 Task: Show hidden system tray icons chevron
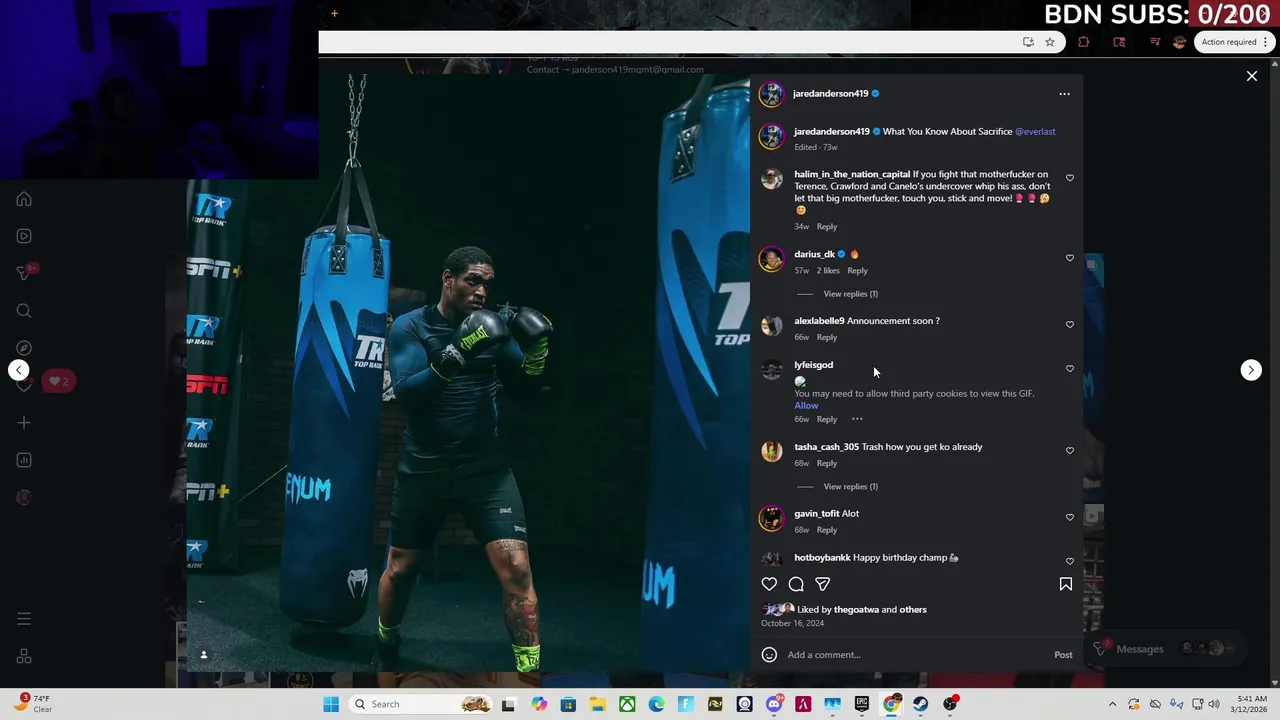coord(1112,704)
